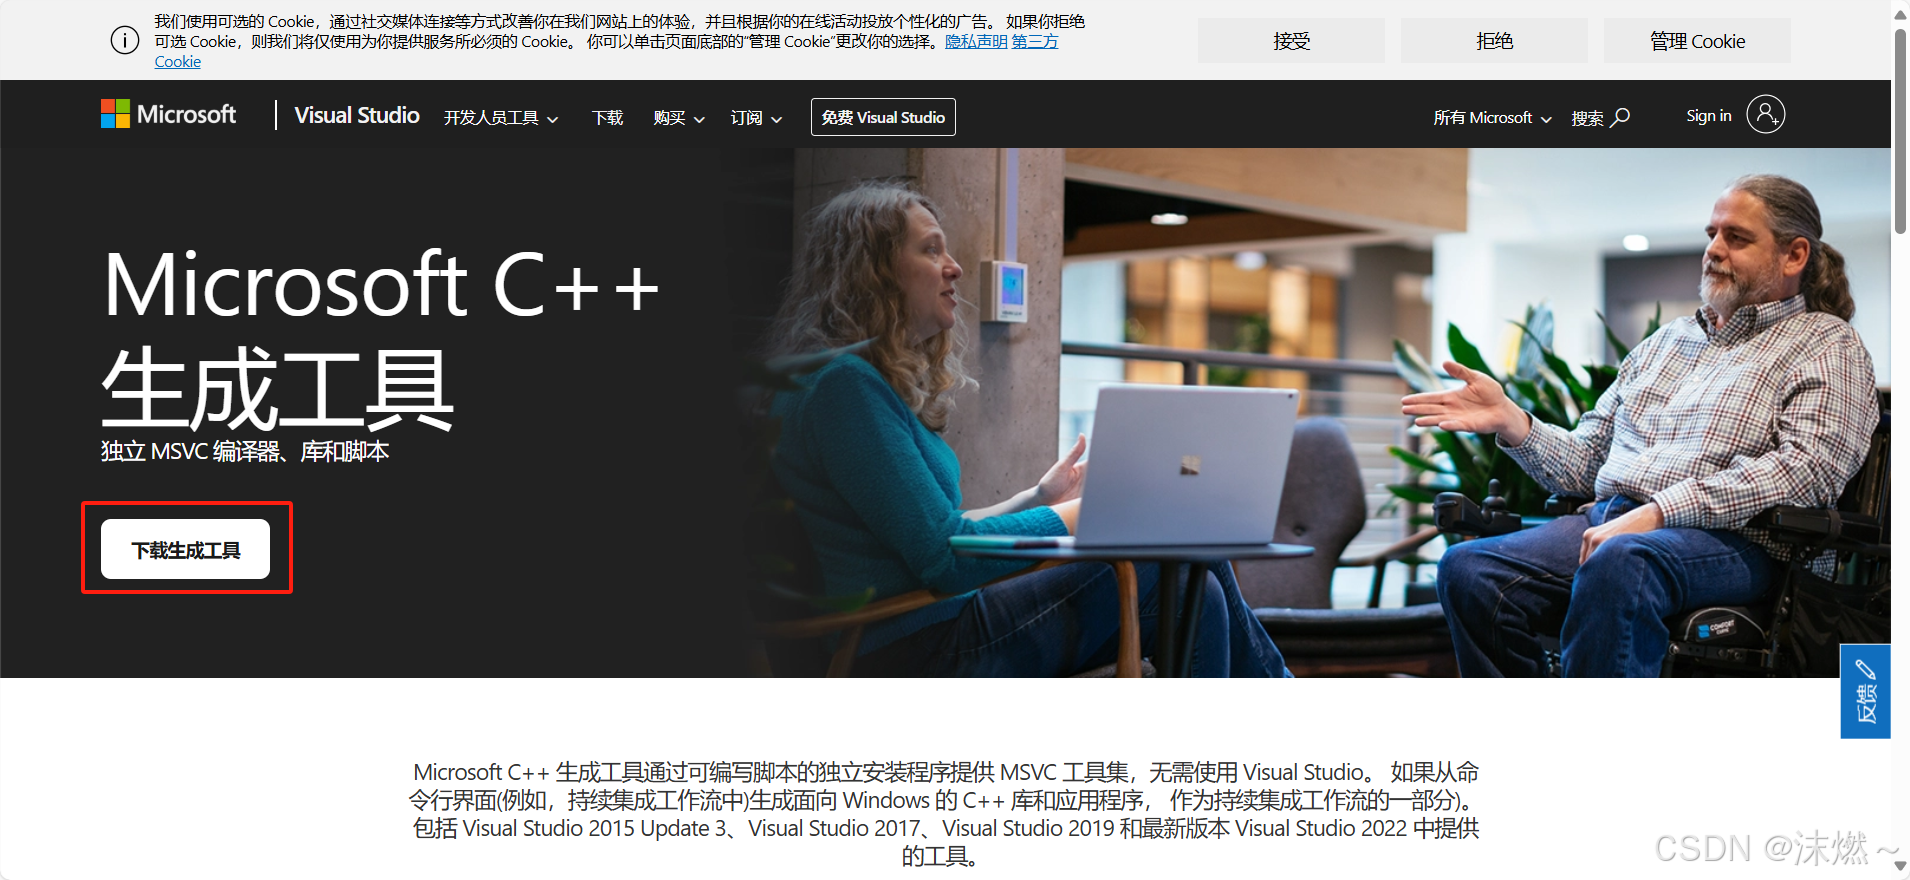Expand the 开发人员工具 dropdown menu

(501, 118)
